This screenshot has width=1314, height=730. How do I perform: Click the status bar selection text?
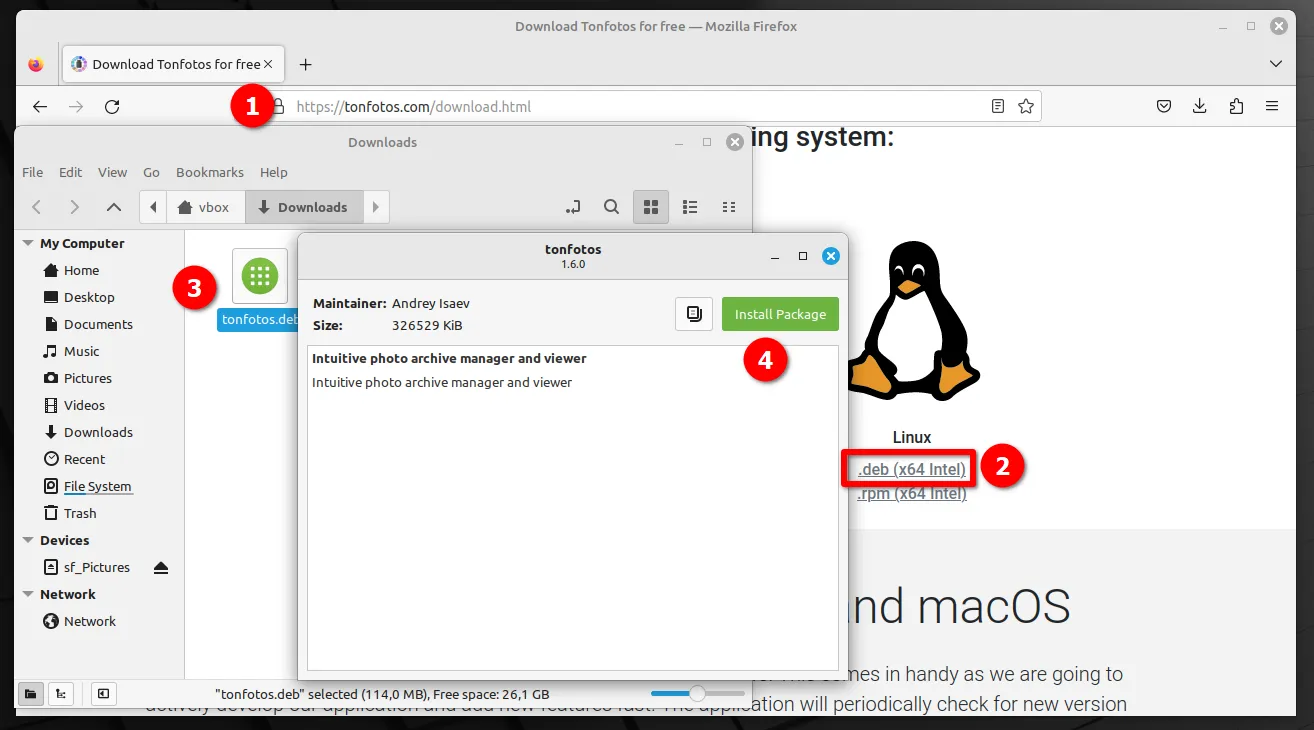point(382,694)
